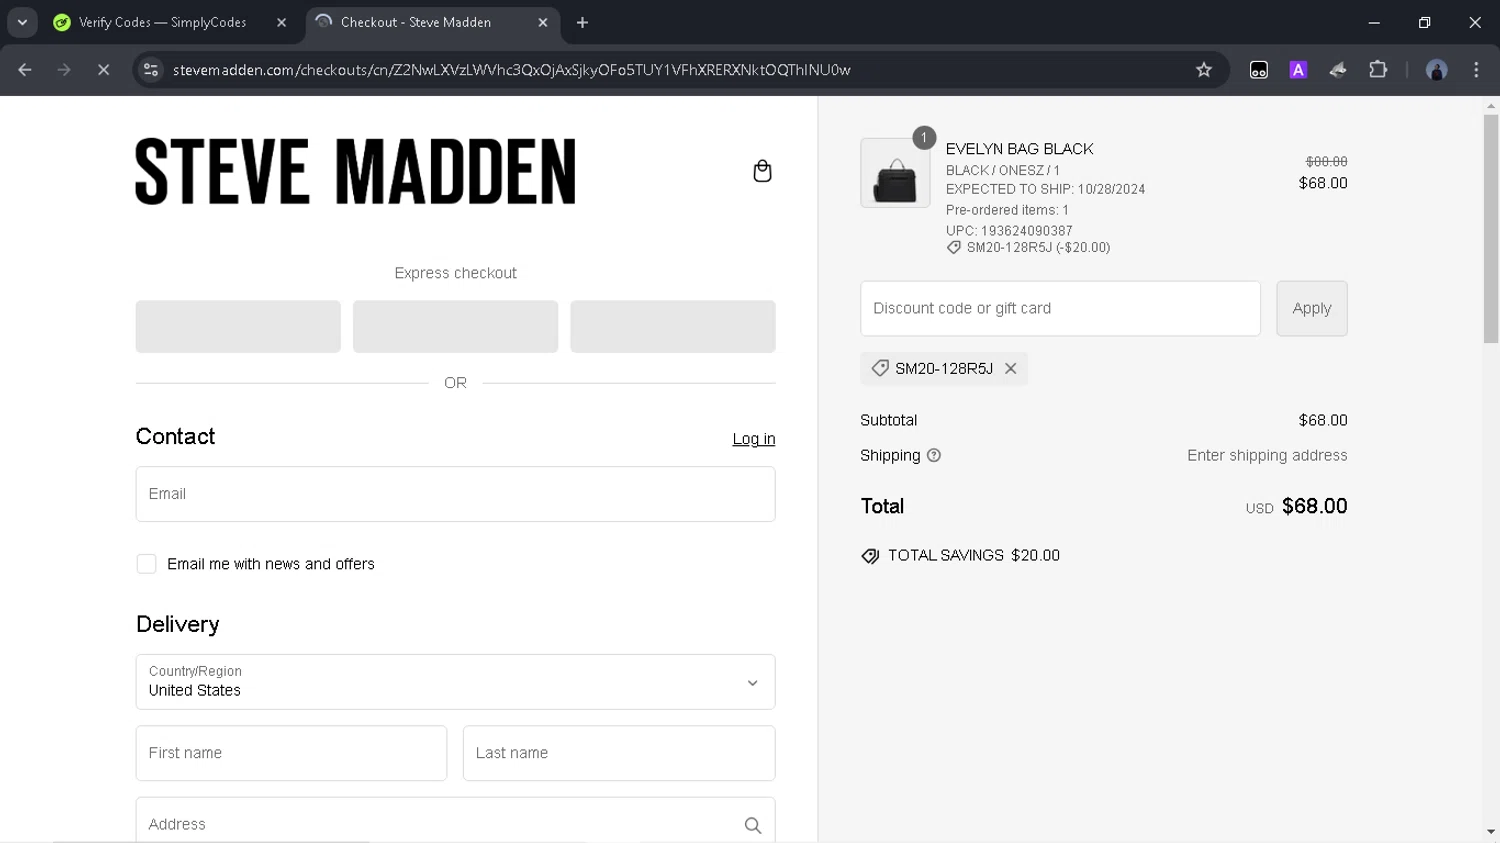Image resolution: width=1500 pixels, height=843 pixels.
Task: Remove the SM20-128R5J discount code
Action: 1011,369
